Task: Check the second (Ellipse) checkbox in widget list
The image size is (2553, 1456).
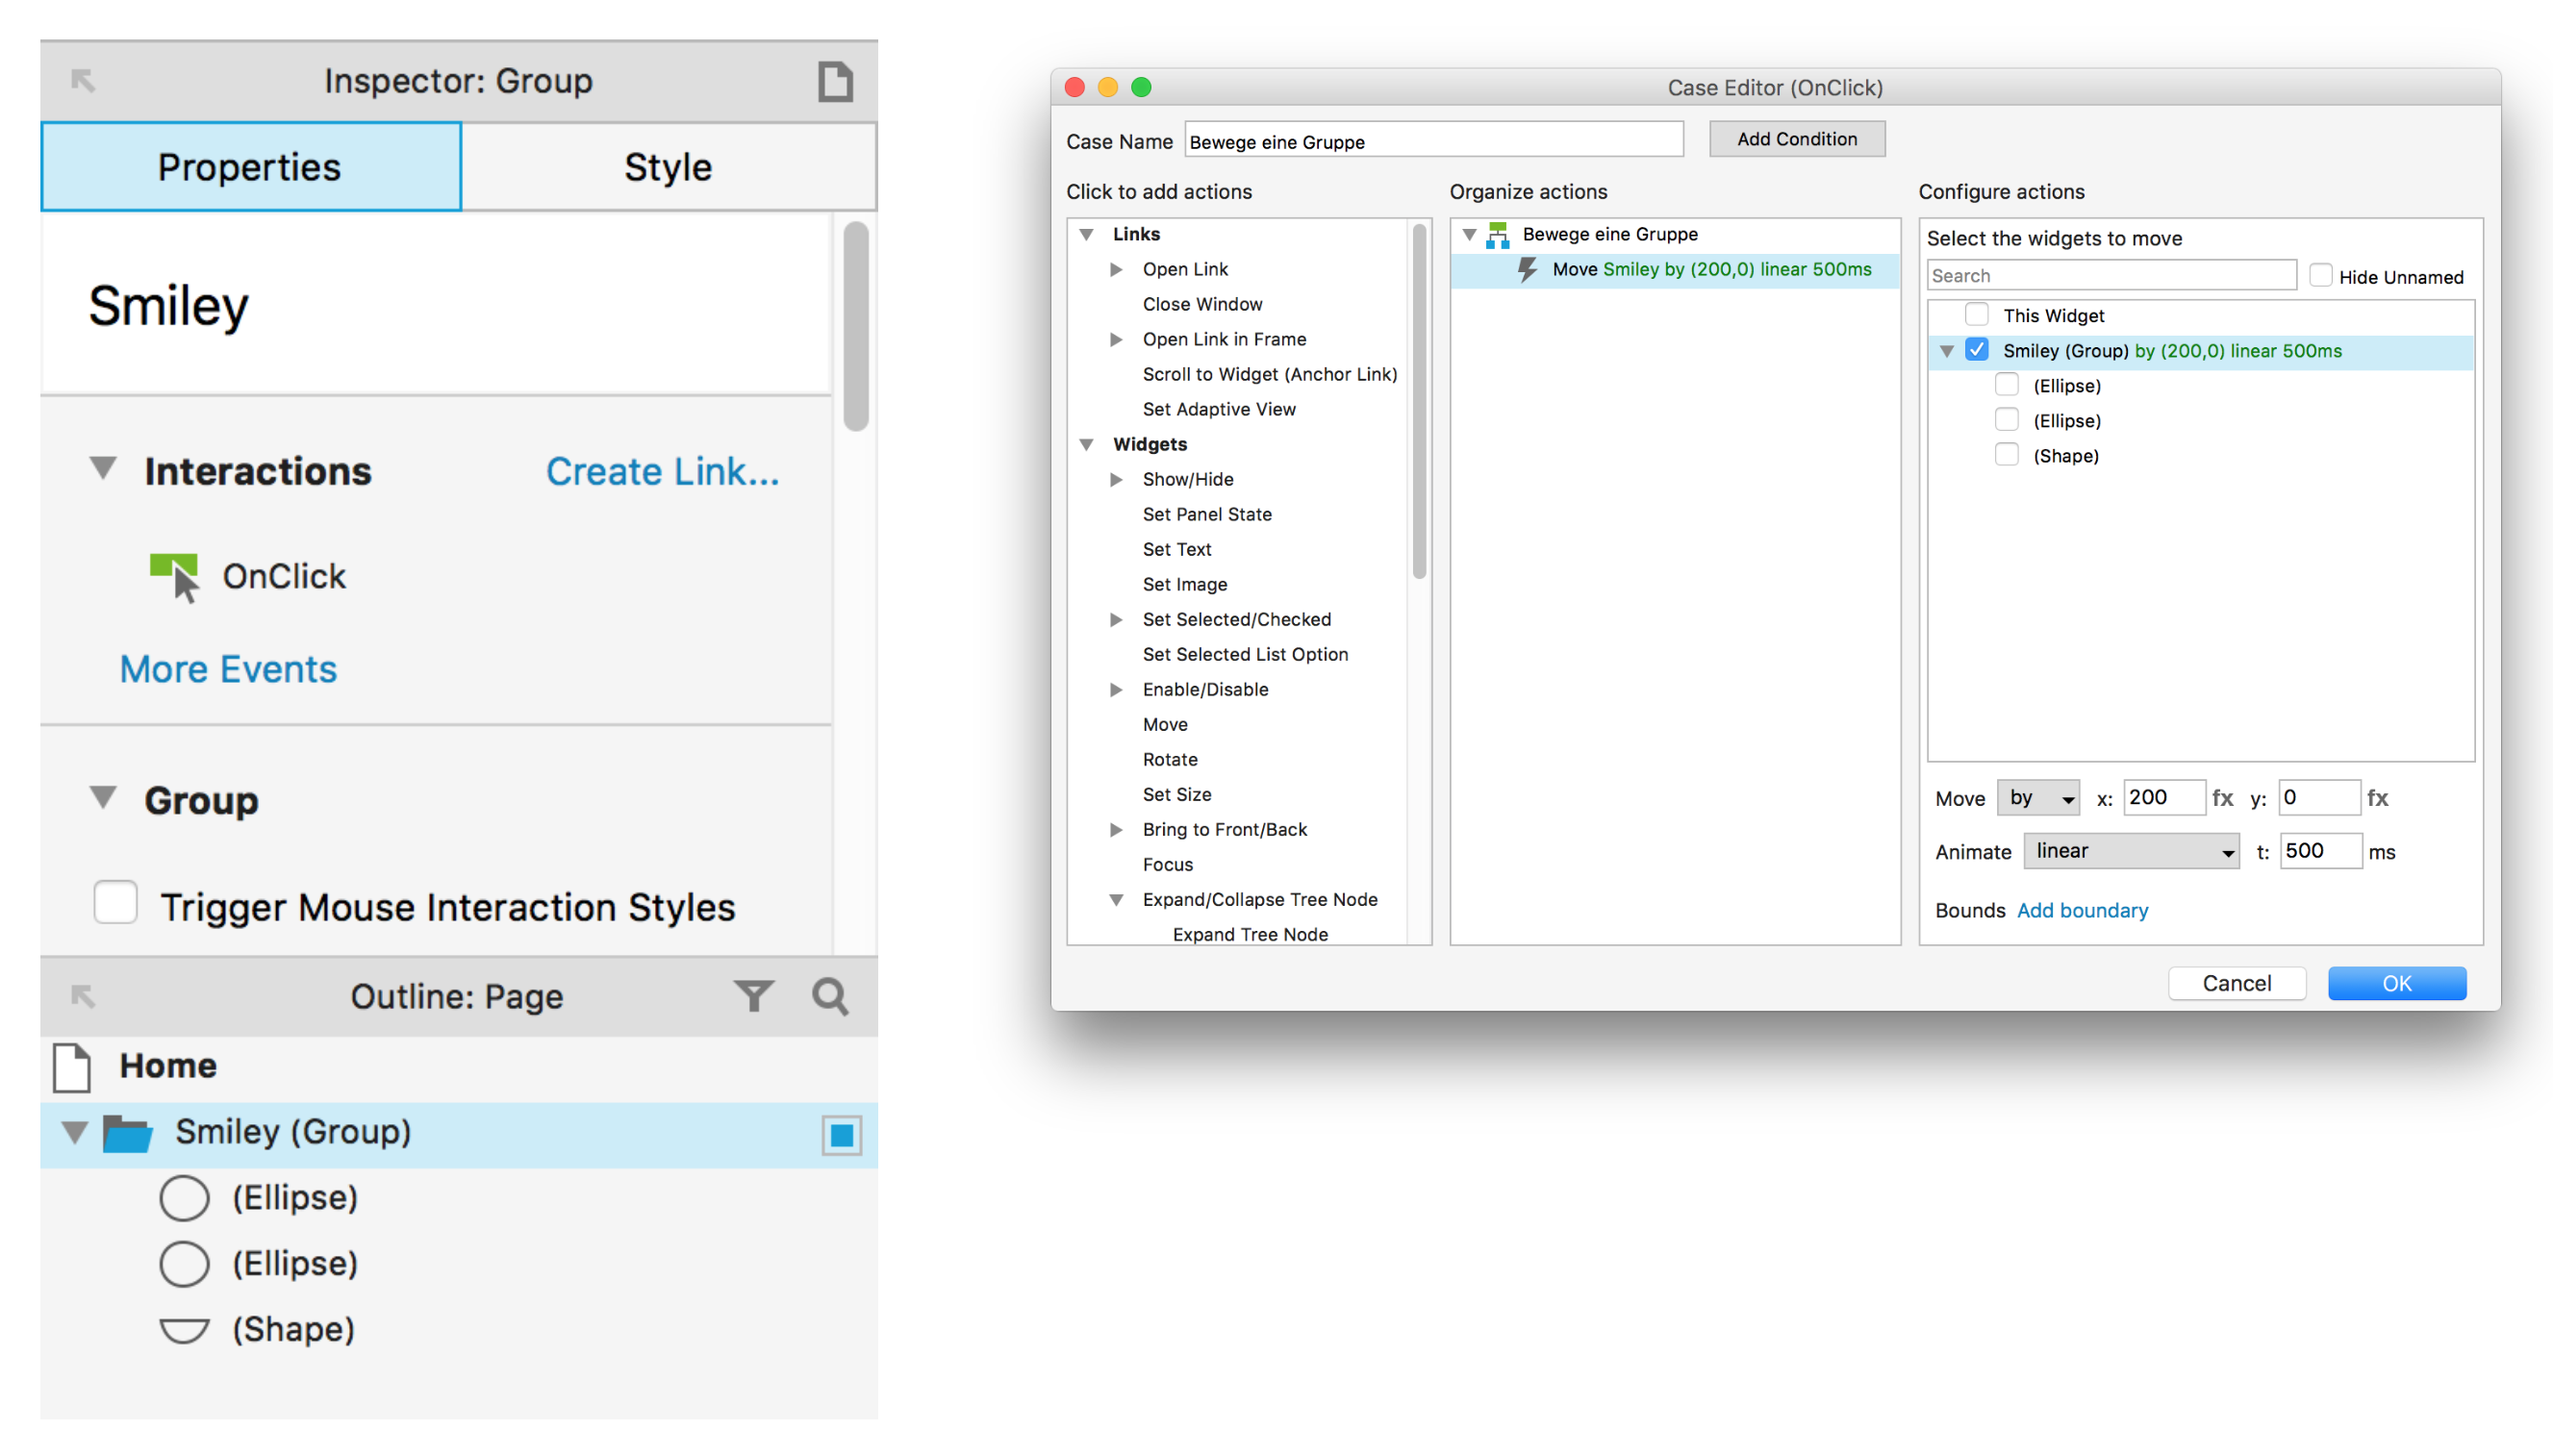Action: click(x=2006, y=420)
